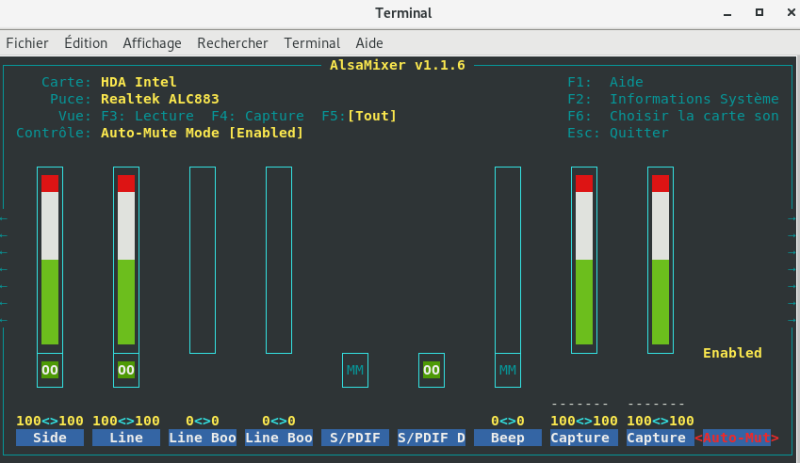This screenshot has width=800, height=463.
Task: Open the Édition menu
Action: click(86, 43)
